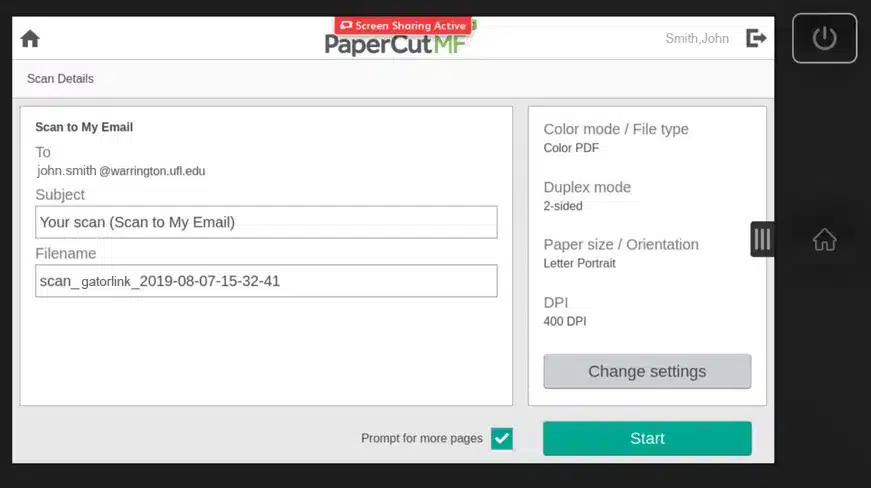The image size is (871, 488).
Task: Click the three-bar side panel handle
Action: click(x=762, y=239)
